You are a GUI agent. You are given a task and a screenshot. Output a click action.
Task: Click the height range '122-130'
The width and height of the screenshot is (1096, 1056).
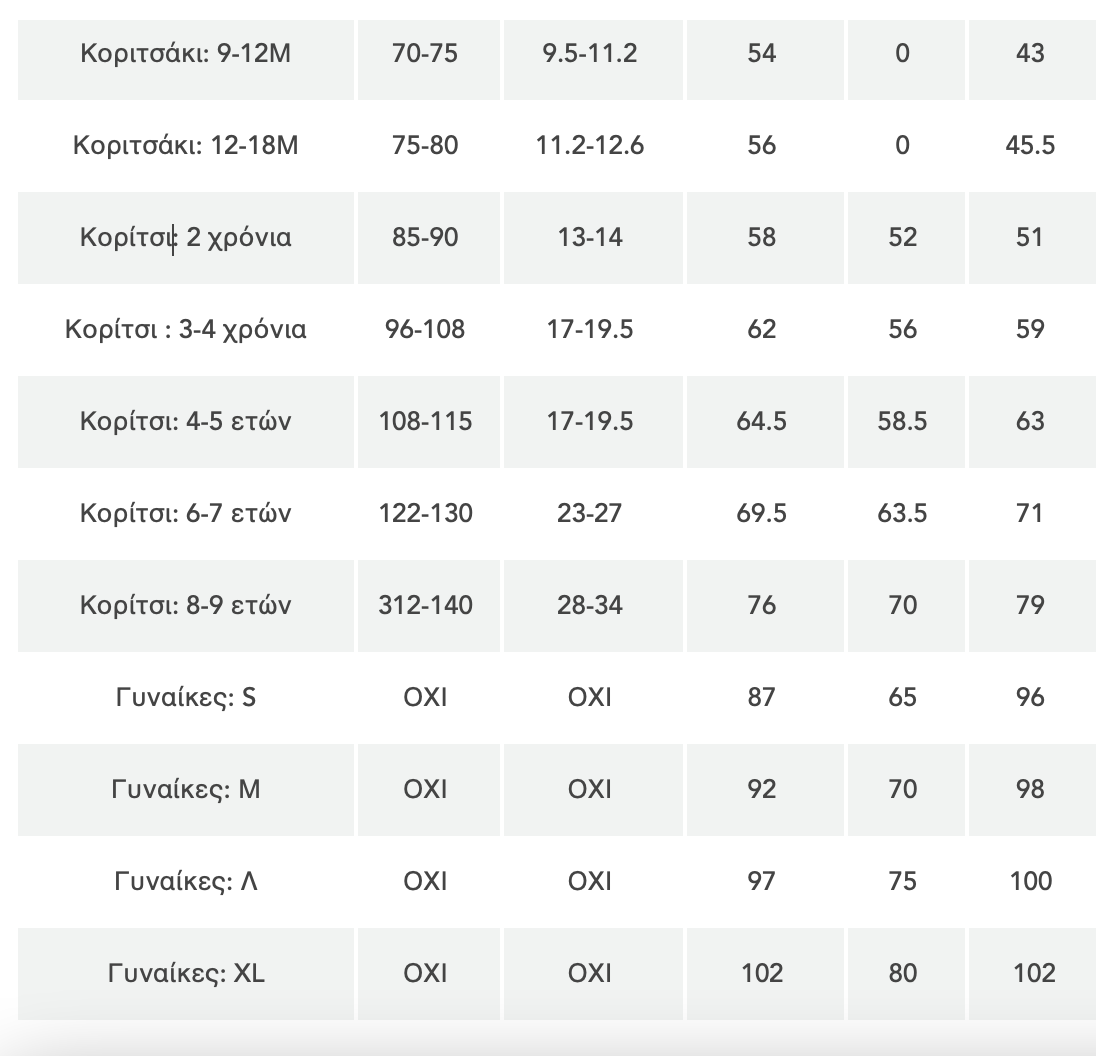pos(426,513)
